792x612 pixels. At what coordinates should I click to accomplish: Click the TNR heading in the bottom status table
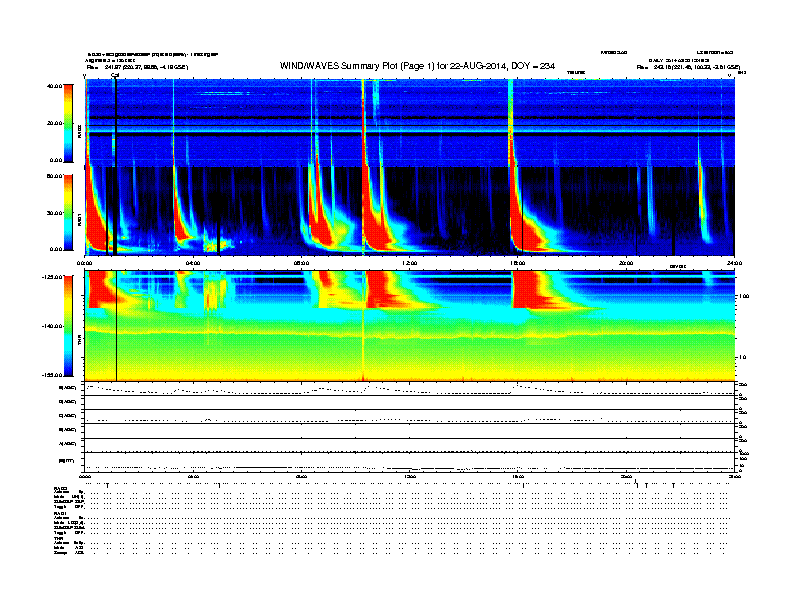click(x=58, y=538)
